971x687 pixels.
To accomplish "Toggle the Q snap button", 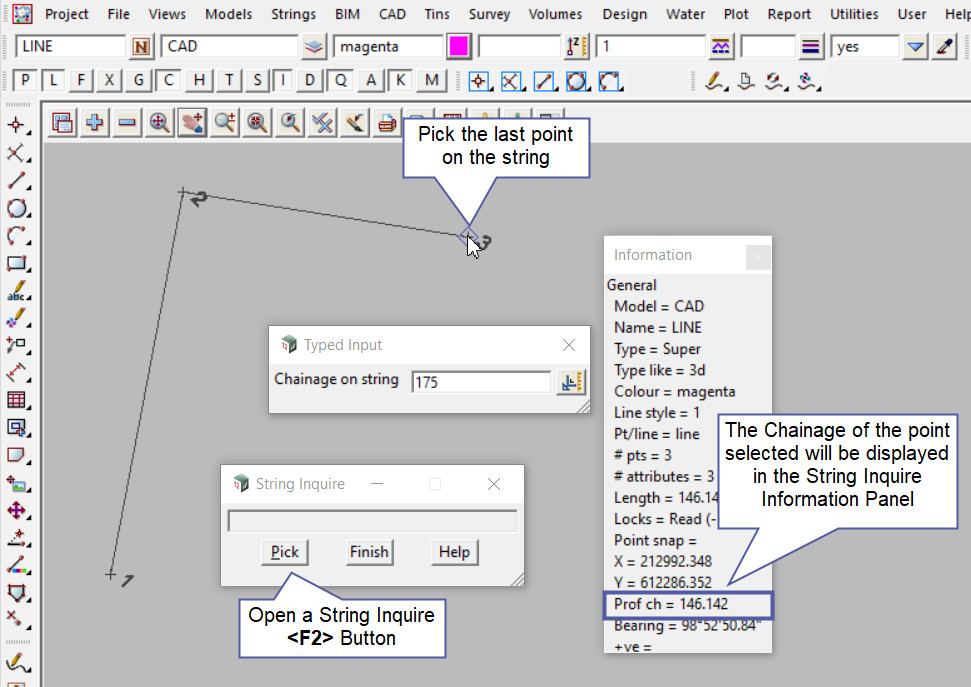I will coord(340,81).
